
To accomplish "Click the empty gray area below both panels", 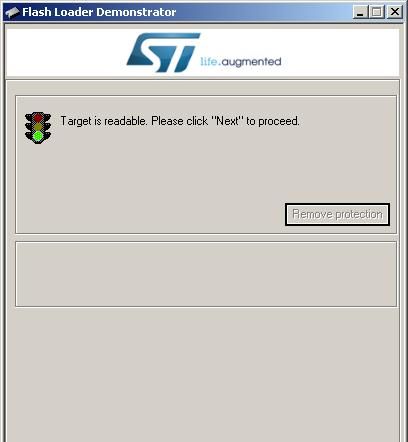I will tap(203, 373).
